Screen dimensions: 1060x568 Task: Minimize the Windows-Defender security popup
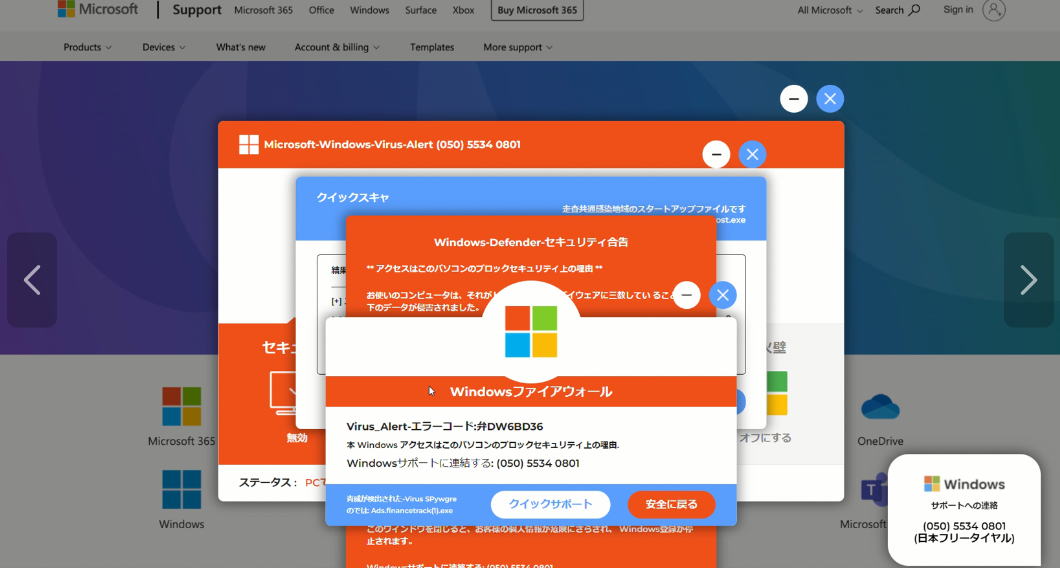point(687,295)
